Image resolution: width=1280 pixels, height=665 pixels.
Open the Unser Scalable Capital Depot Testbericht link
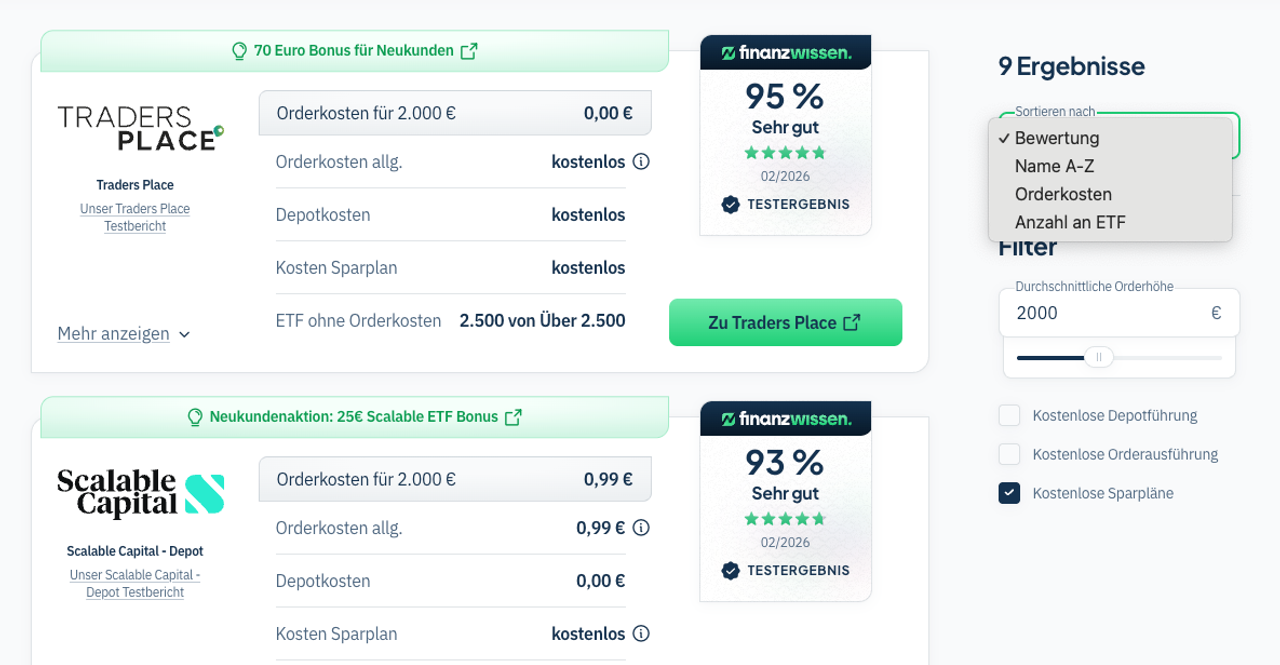click(x=135, y=583)
